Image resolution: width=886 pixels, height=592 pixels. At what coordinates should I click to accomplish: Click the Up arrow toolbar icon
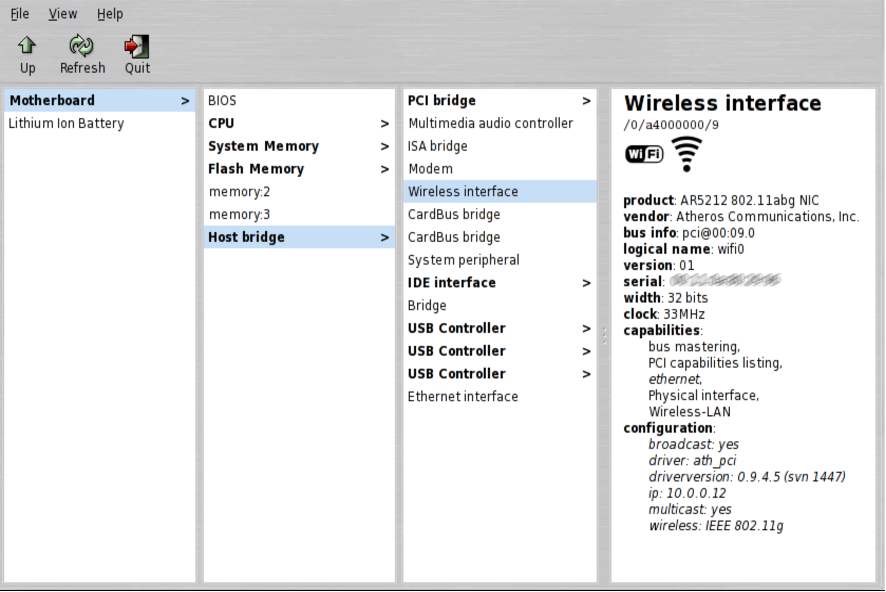coord(27,46)
